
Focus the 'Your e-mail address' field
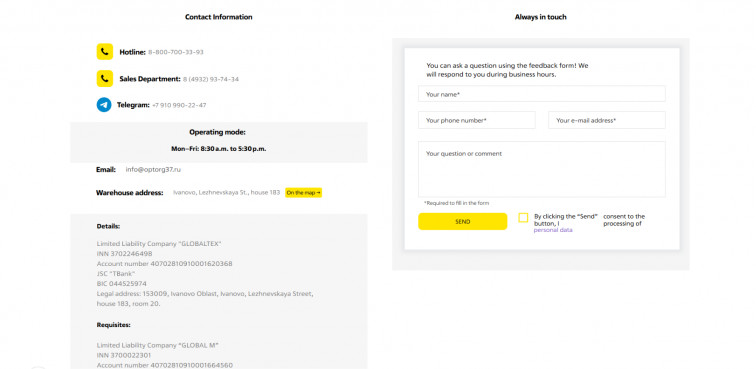tap(607, 120)
